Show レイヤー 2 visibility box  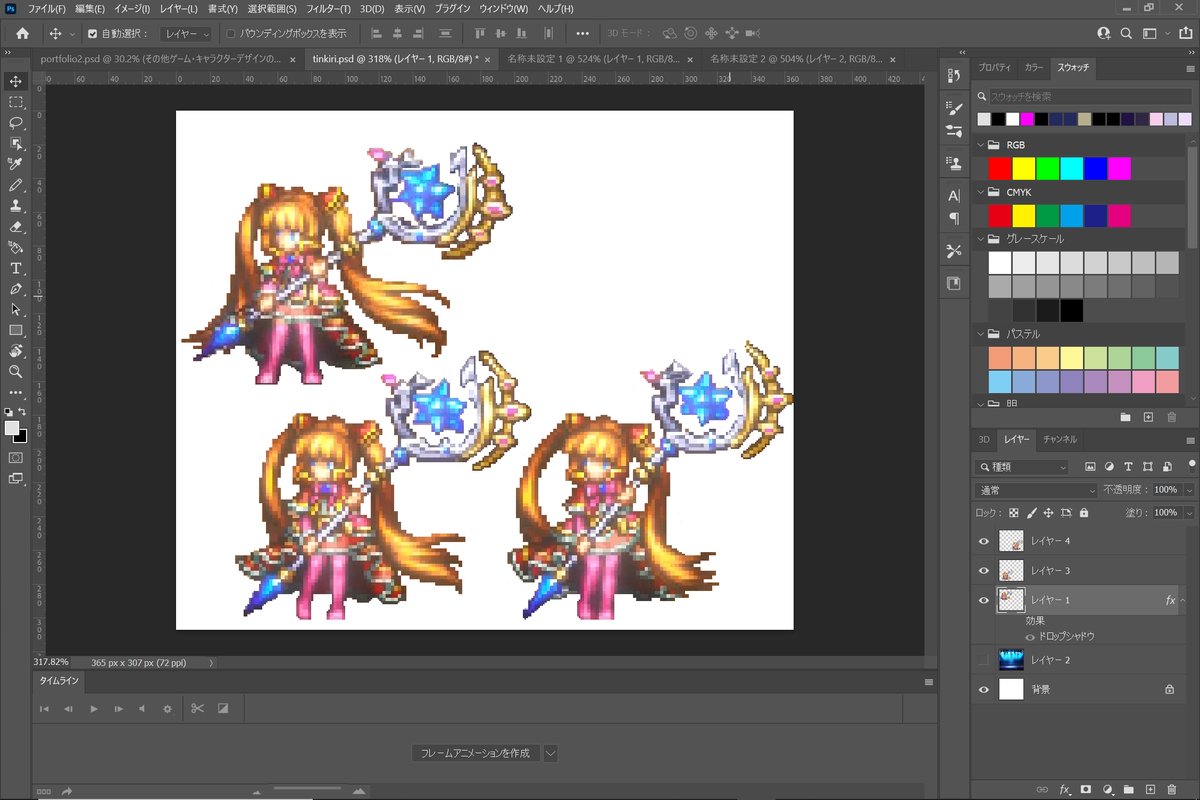click(x=984, y=659)
